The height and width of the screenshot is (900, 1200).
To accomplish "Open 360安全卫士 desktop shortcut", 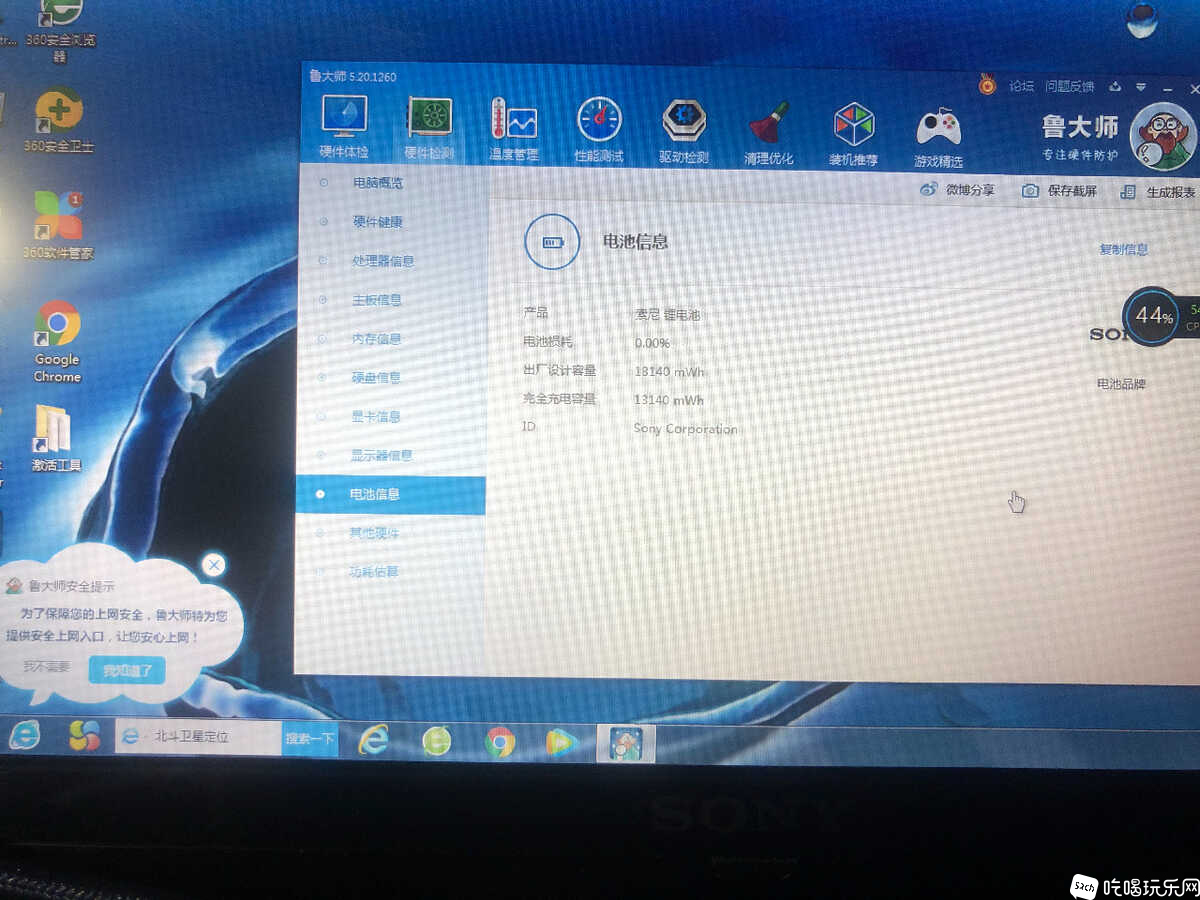I will (x=59, y=120).
